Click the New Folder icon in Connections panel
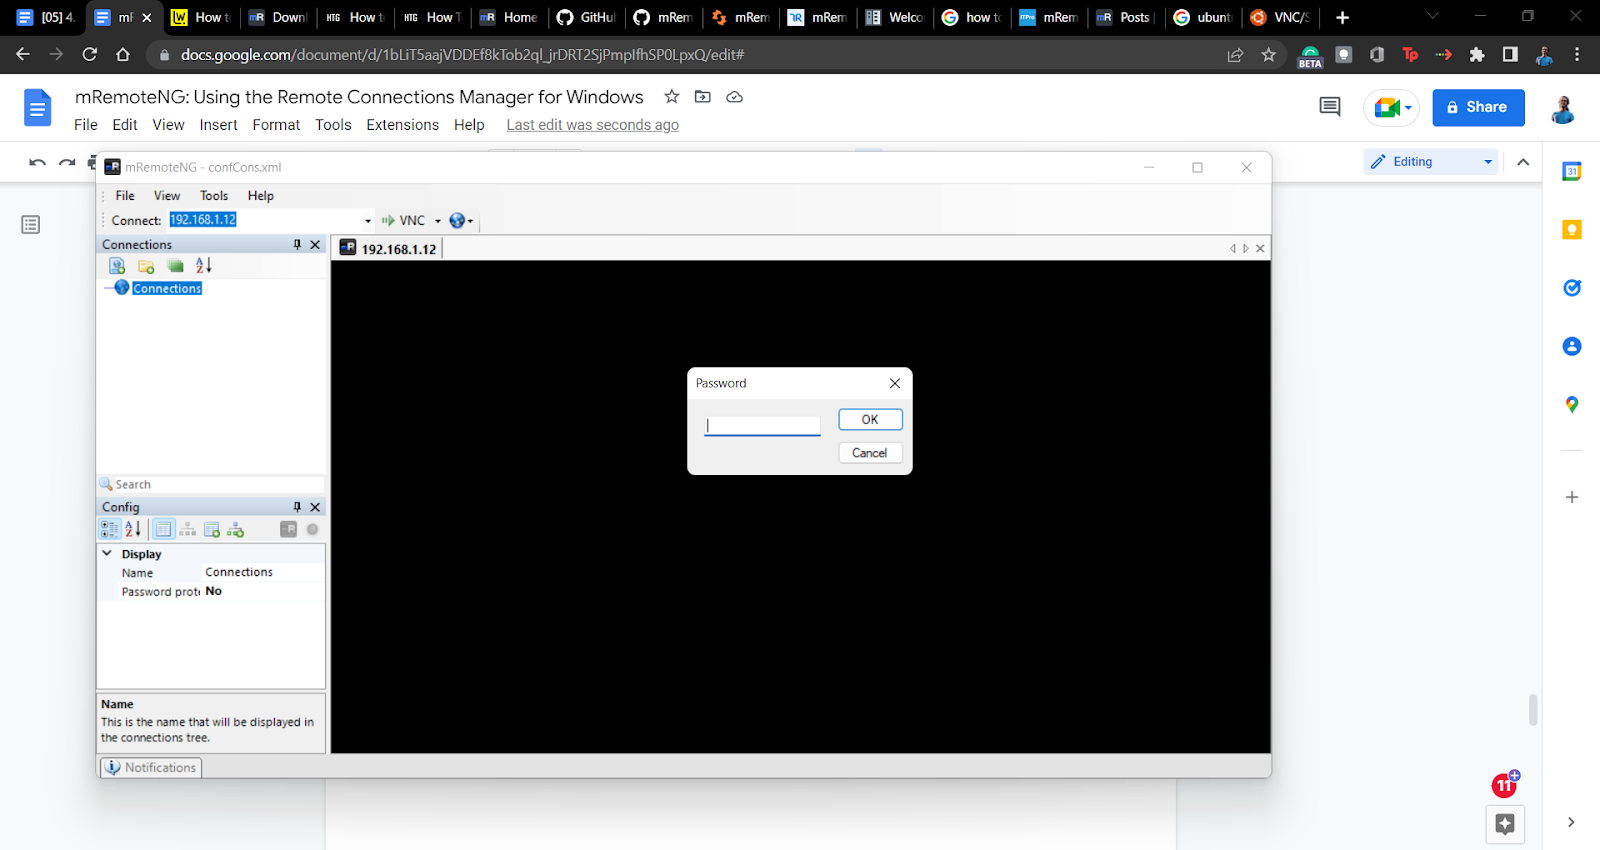The width and height of the screenshot is (1600, 850). 146,266
